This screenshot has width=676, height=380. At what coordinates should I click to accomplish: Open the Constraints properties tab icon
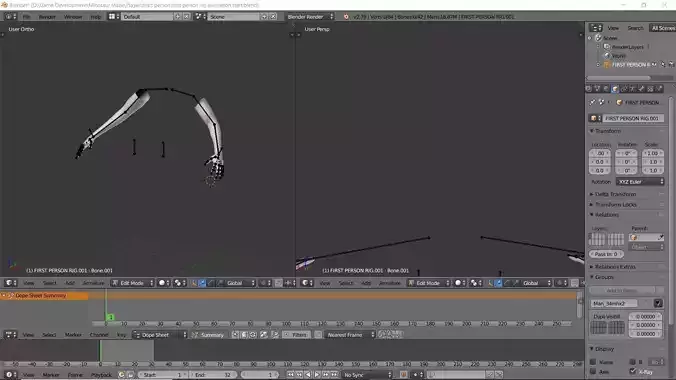[x=624, y=89]
